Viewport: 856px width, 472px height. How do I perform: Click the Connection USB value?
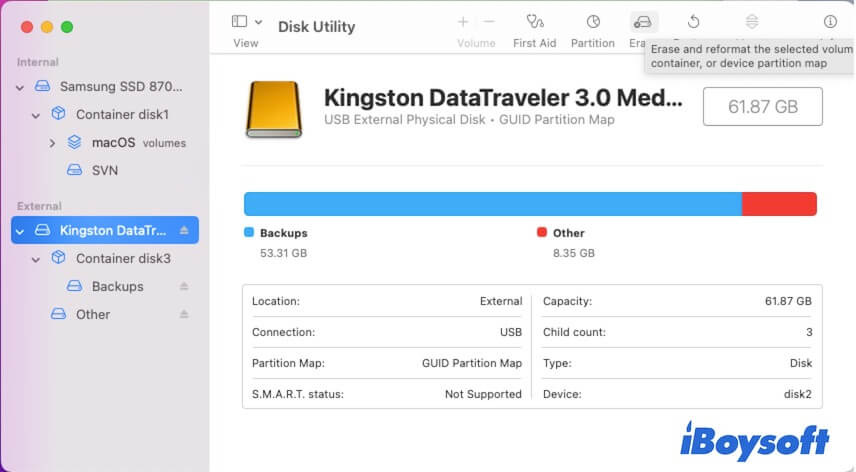(x=511, y=332)
